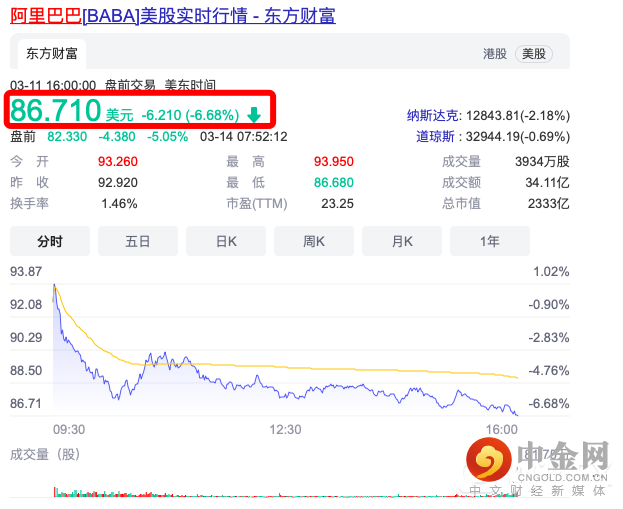
Task: Click the 12:30 time axis label
Action: [285, 430]
